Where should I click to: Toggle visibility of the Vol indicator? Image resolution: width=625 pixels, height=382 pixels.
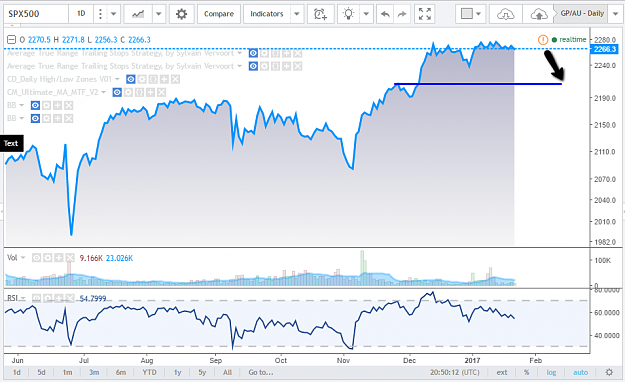[x=36, y=258]
